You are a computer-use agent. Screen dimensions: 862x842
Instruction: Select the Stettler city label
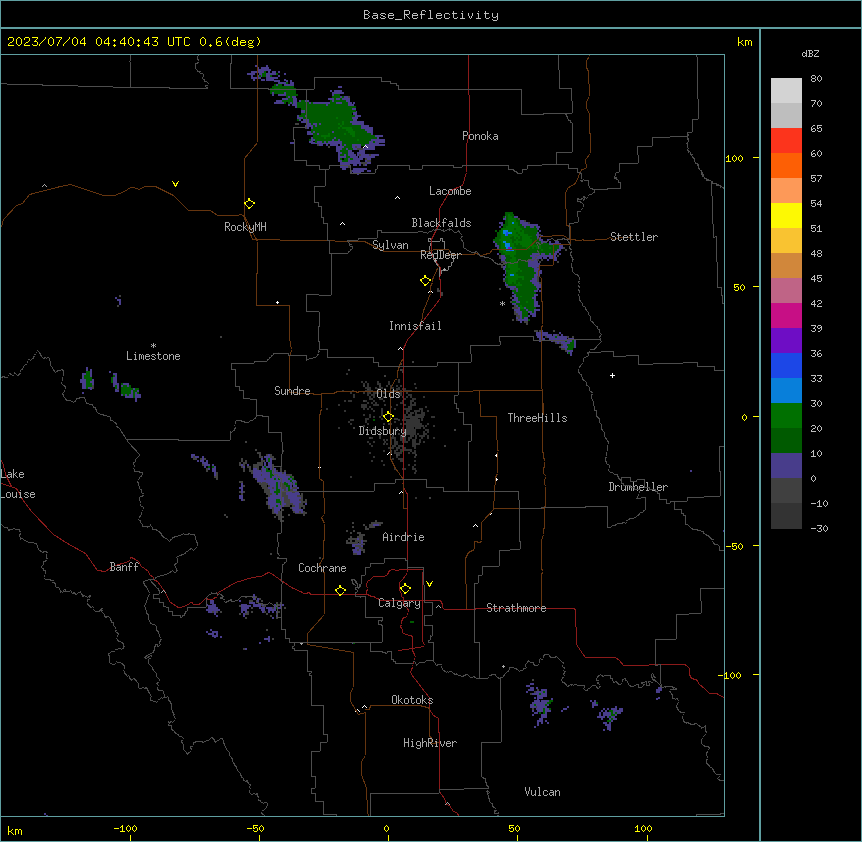pos(634,237)
